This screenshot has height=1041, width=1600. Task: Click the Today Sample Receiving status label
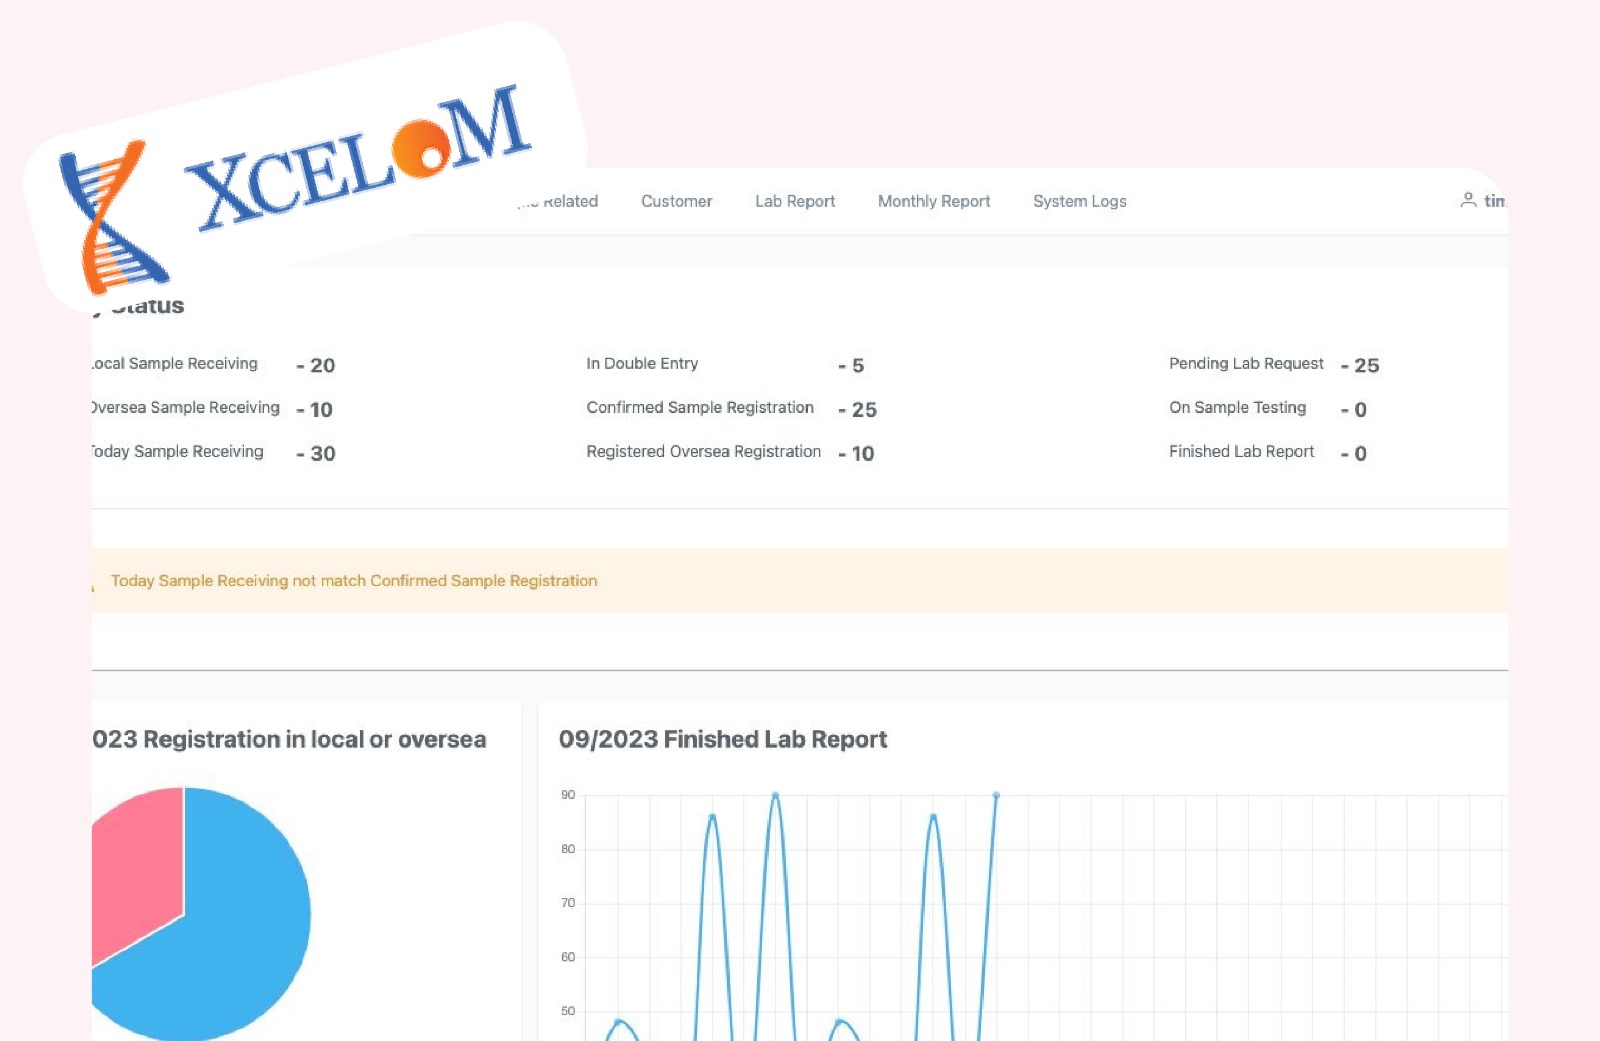pos(178,452)
